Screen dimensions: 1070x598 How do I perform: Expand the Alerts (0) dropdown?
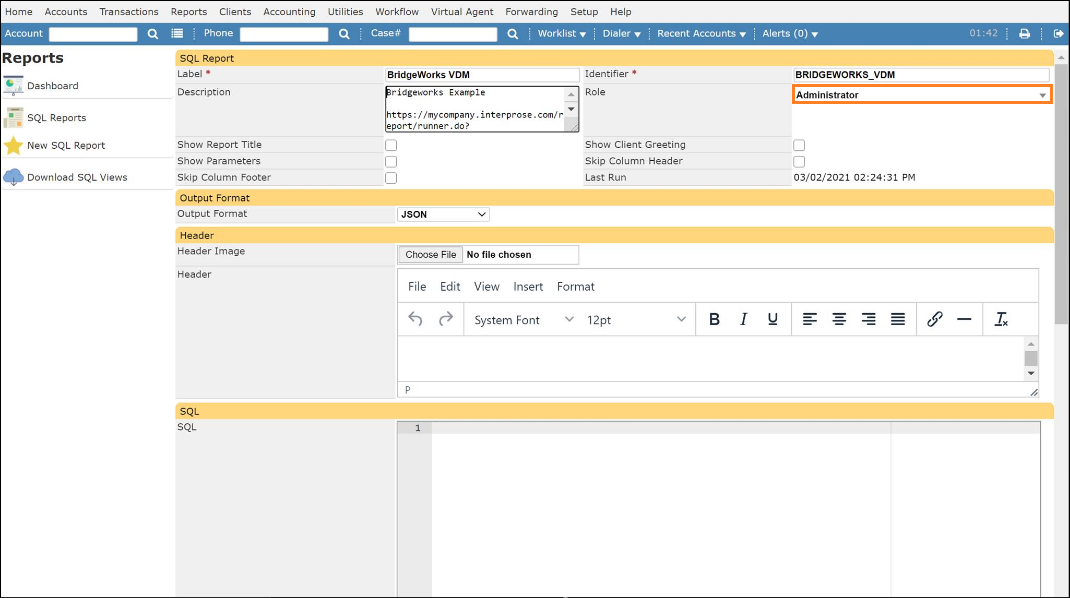[x=790, y=33]
